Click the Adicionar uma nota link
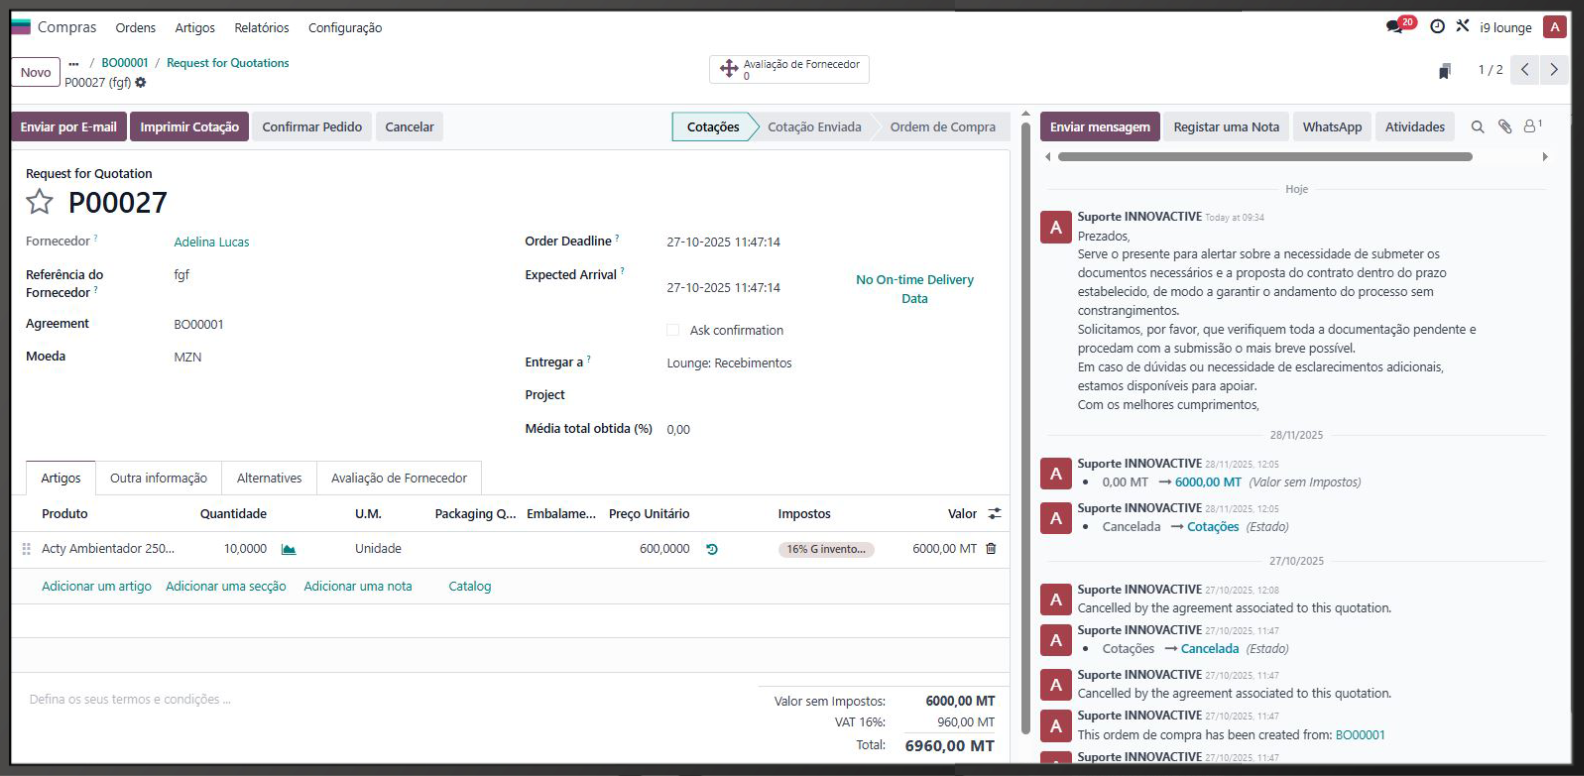Image resolution: width=1584 pixels, height=776 pixels. 358,586
